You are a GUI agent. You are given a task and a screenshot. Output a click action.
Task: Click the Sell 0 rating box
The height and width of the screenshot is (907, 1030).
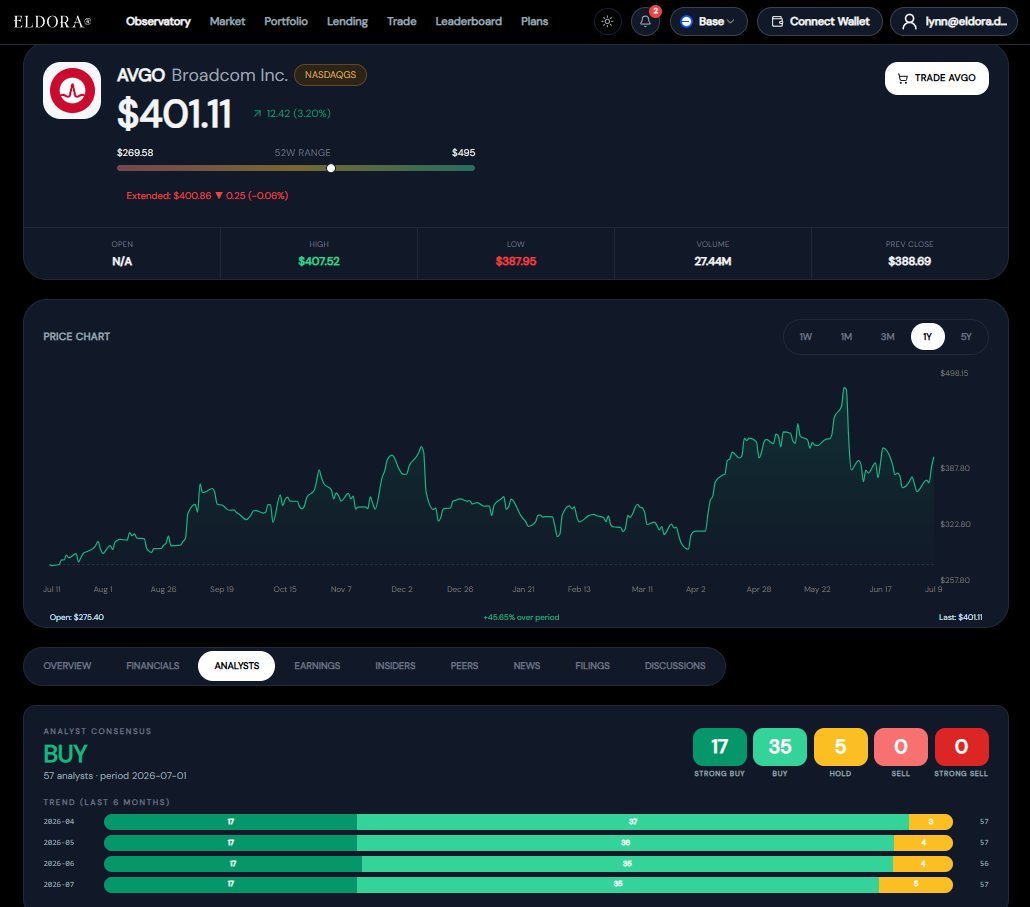901,747
